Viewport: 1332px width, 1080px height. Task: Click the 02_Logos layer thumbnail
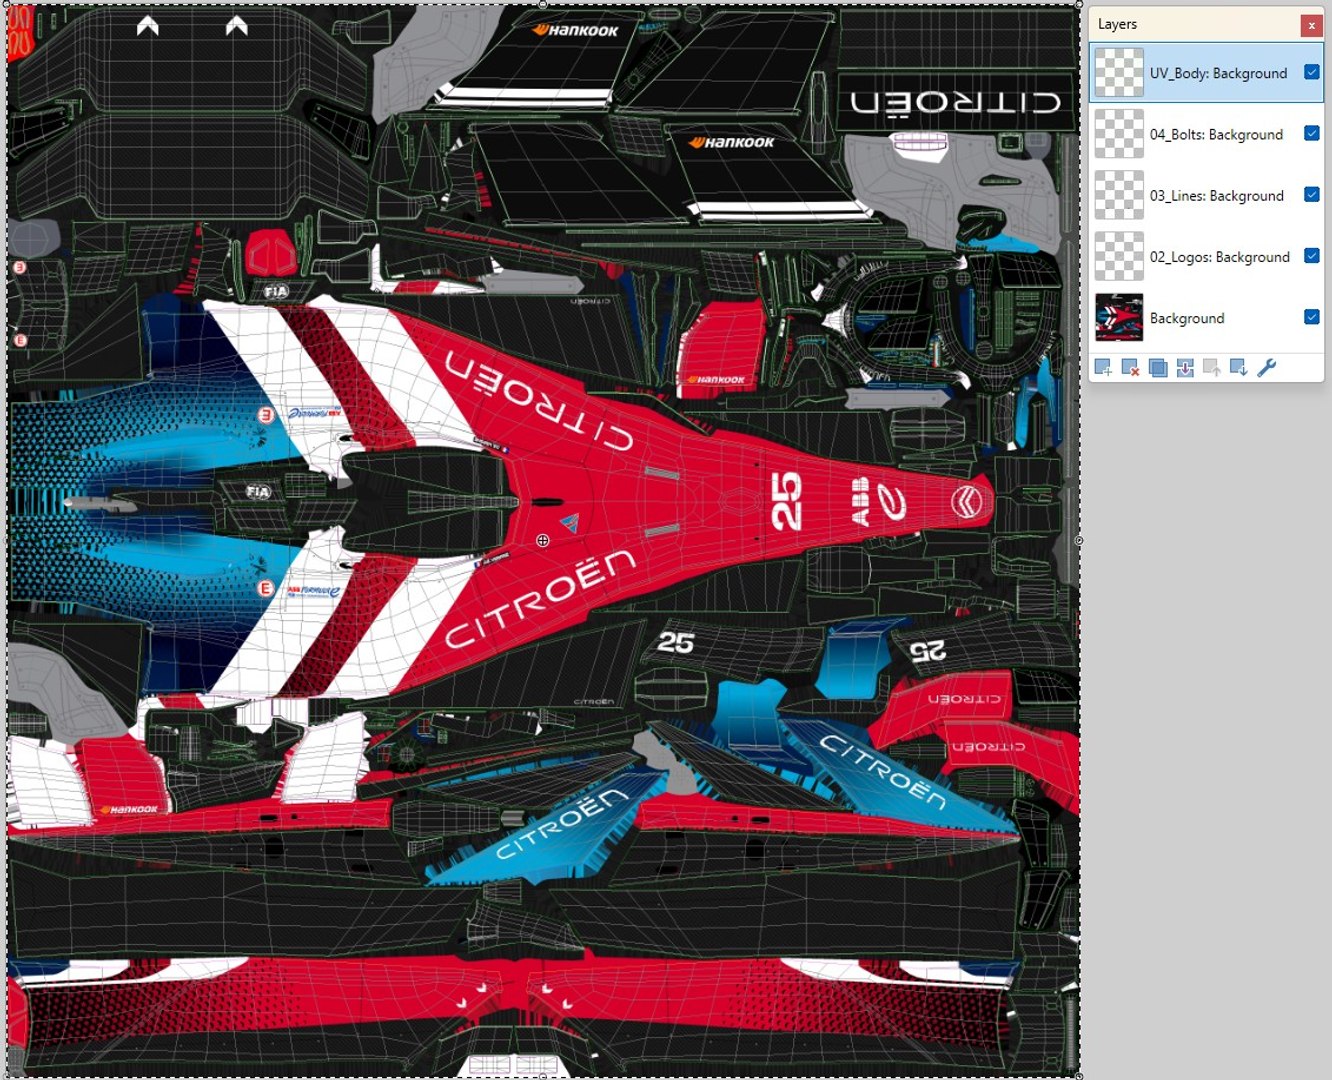coord(1119,257)
